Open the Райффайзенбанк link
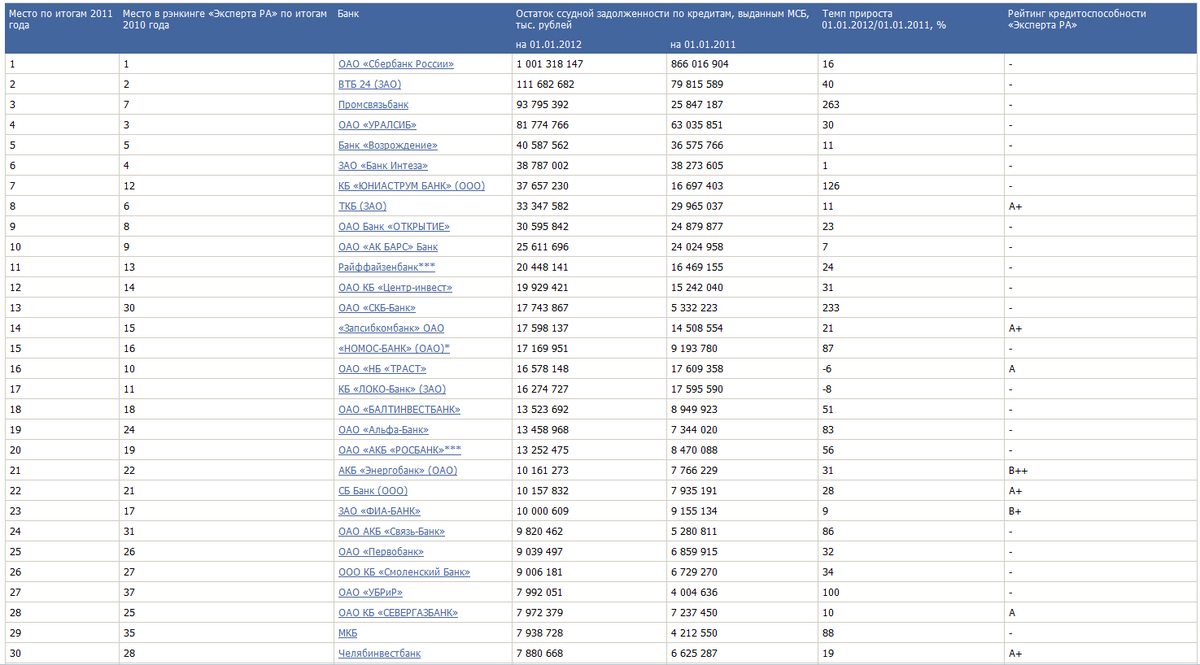The image size is (1200, 665). click(386, 267)
